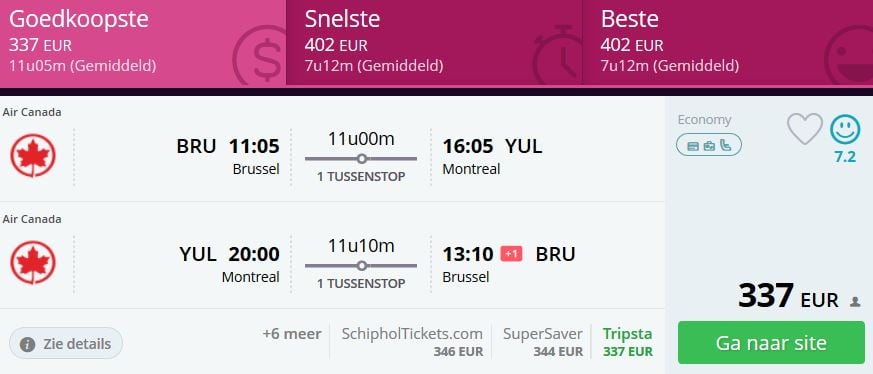This screenshot has height=374, width=873.
Task: Click the green Ga naar site button
Action: click(771, 343)
